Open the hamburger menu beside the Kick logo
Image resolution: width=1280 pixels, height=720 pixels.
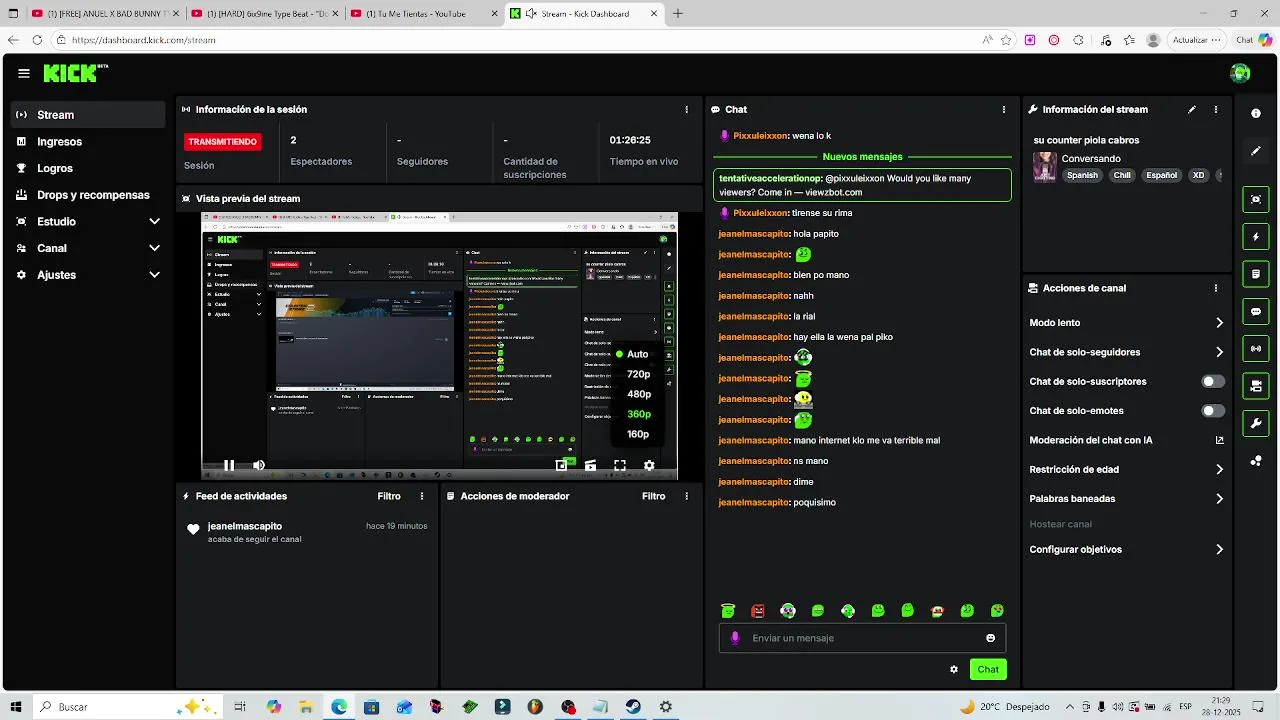coord(24,73)
